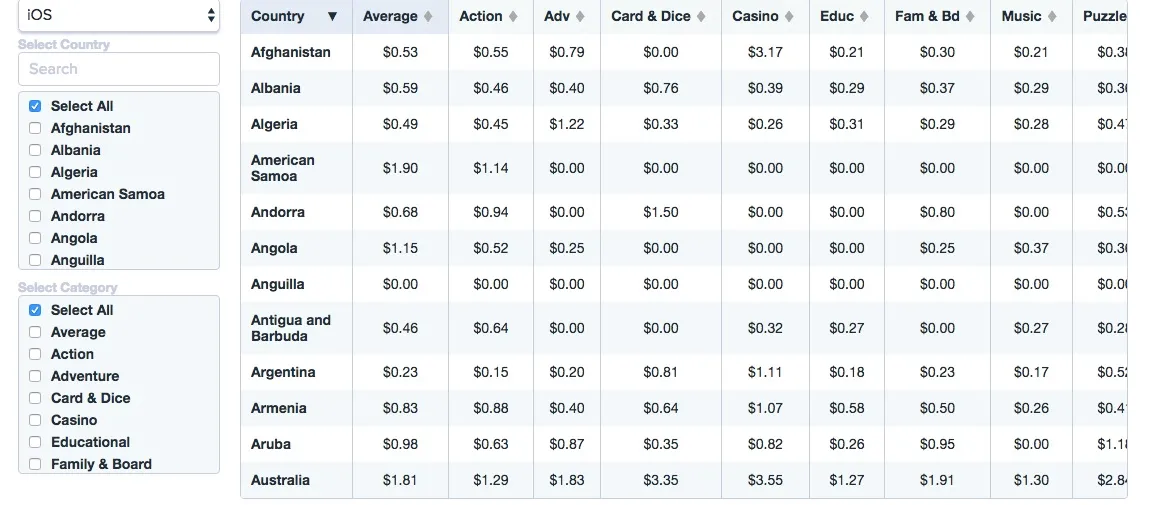Enable the Casino category checkbox
Viewport: 1163px width, 505px height.
(x=35, y=420)
